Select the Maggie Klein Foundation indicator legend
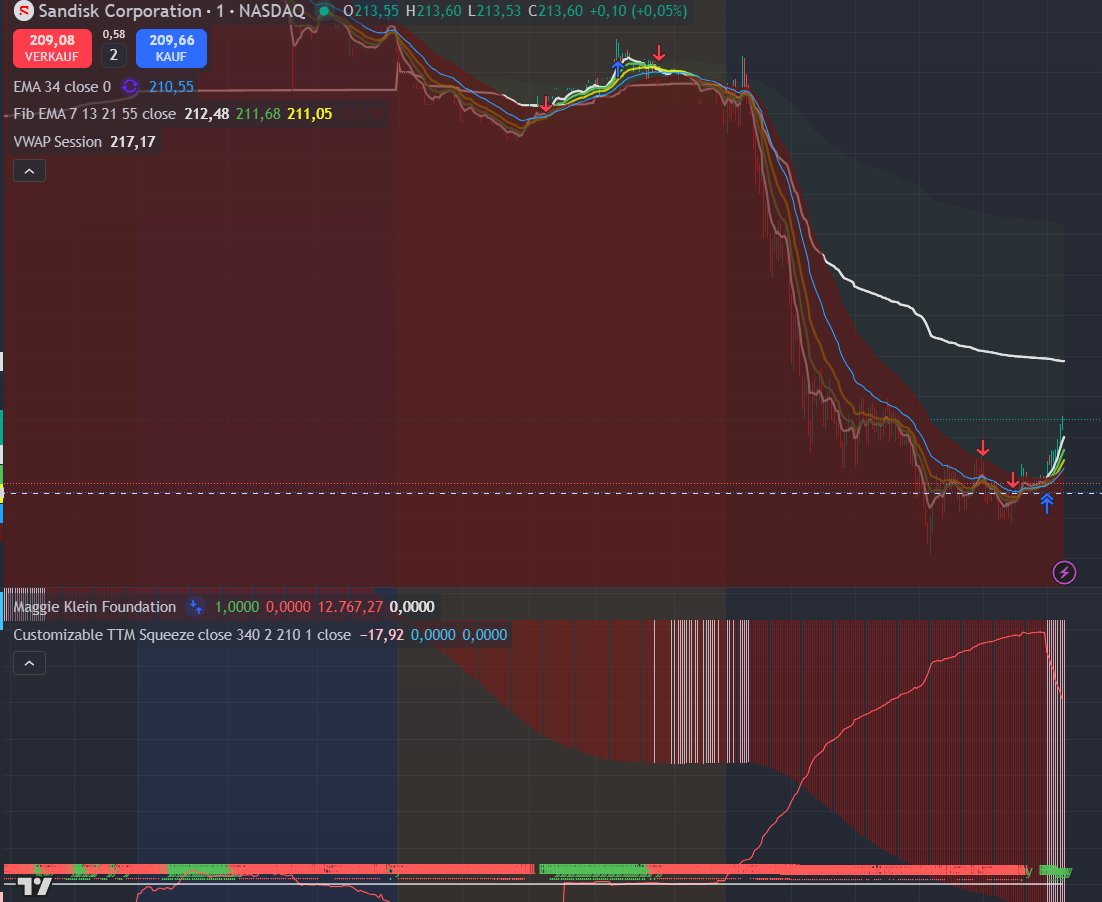1102x902 pixels. click(x=95, y=607)
